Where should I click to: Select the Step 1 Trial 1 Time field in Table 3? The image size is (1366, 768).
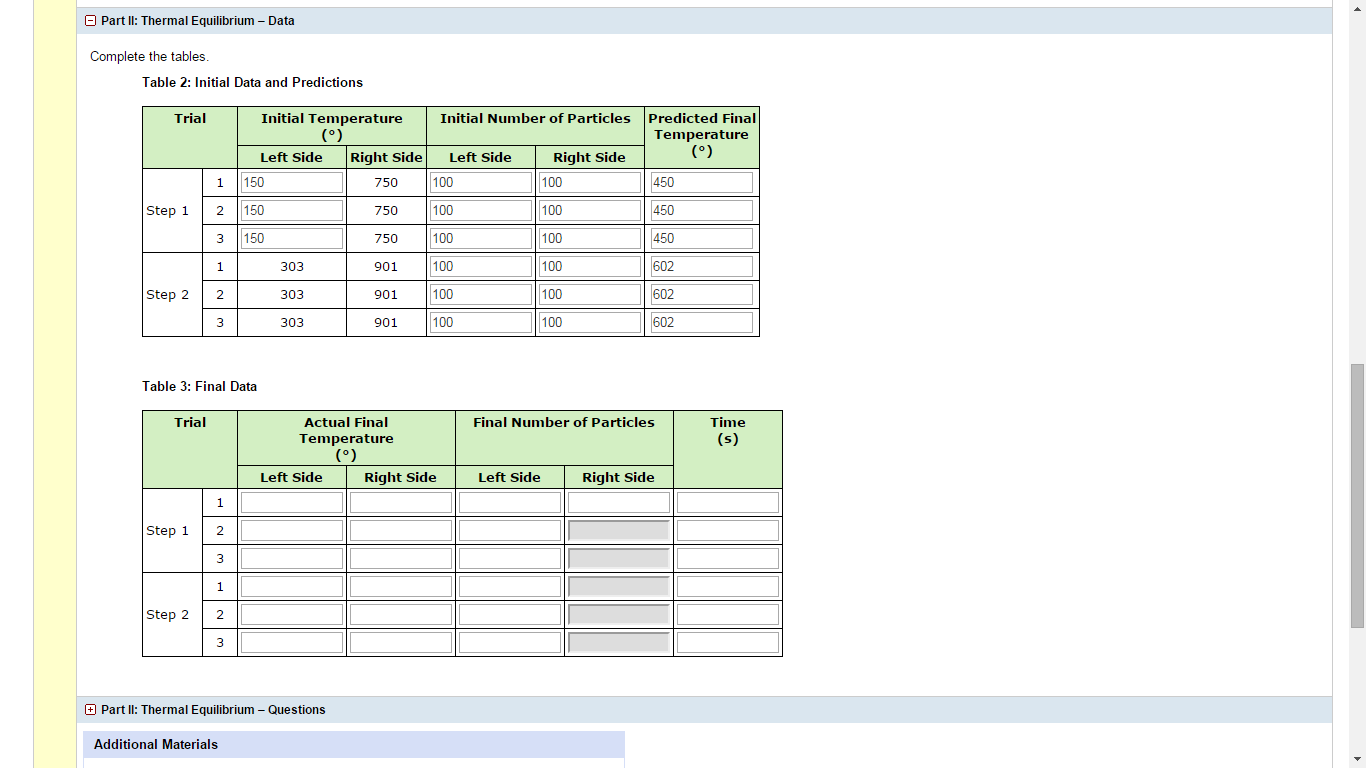coord(727,501)
